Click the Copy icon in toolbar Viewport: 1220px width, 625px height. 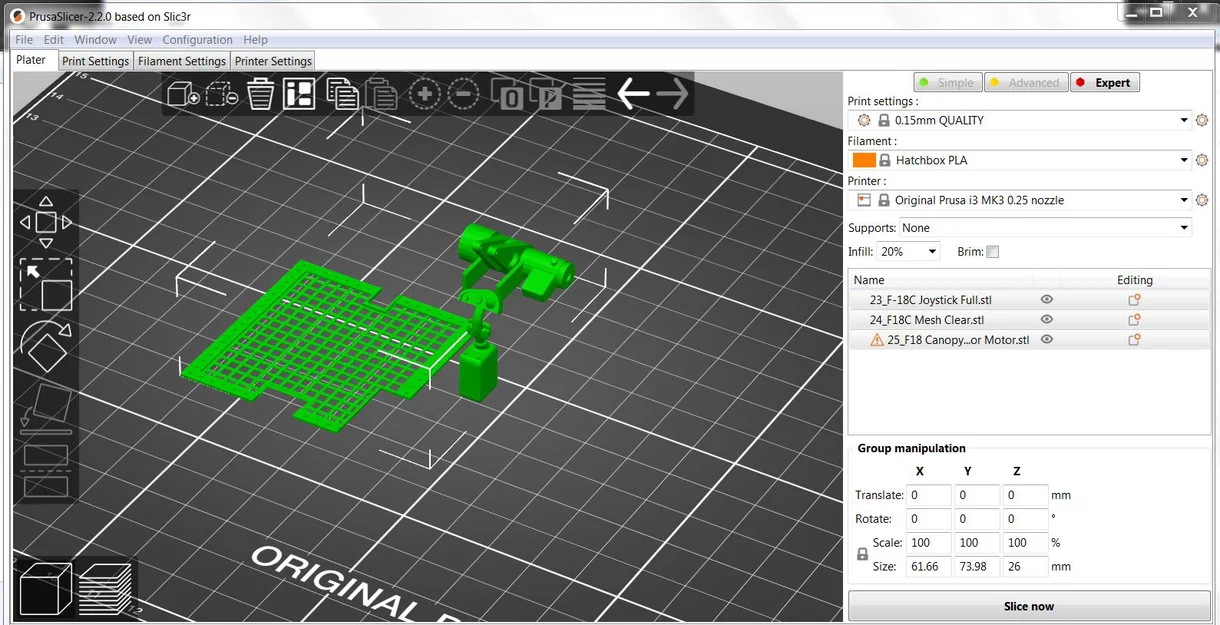(342, 95)
